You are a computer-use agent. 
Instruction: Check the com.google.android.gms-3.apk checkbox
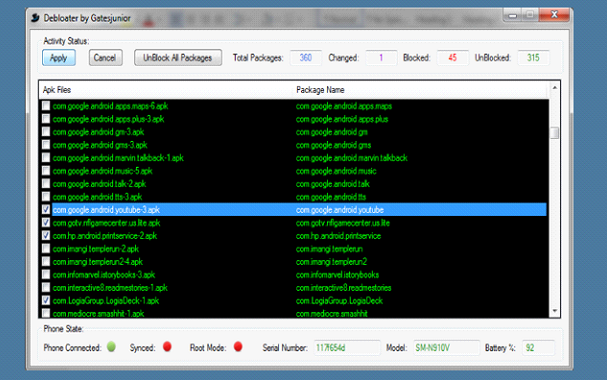(46, 145)
